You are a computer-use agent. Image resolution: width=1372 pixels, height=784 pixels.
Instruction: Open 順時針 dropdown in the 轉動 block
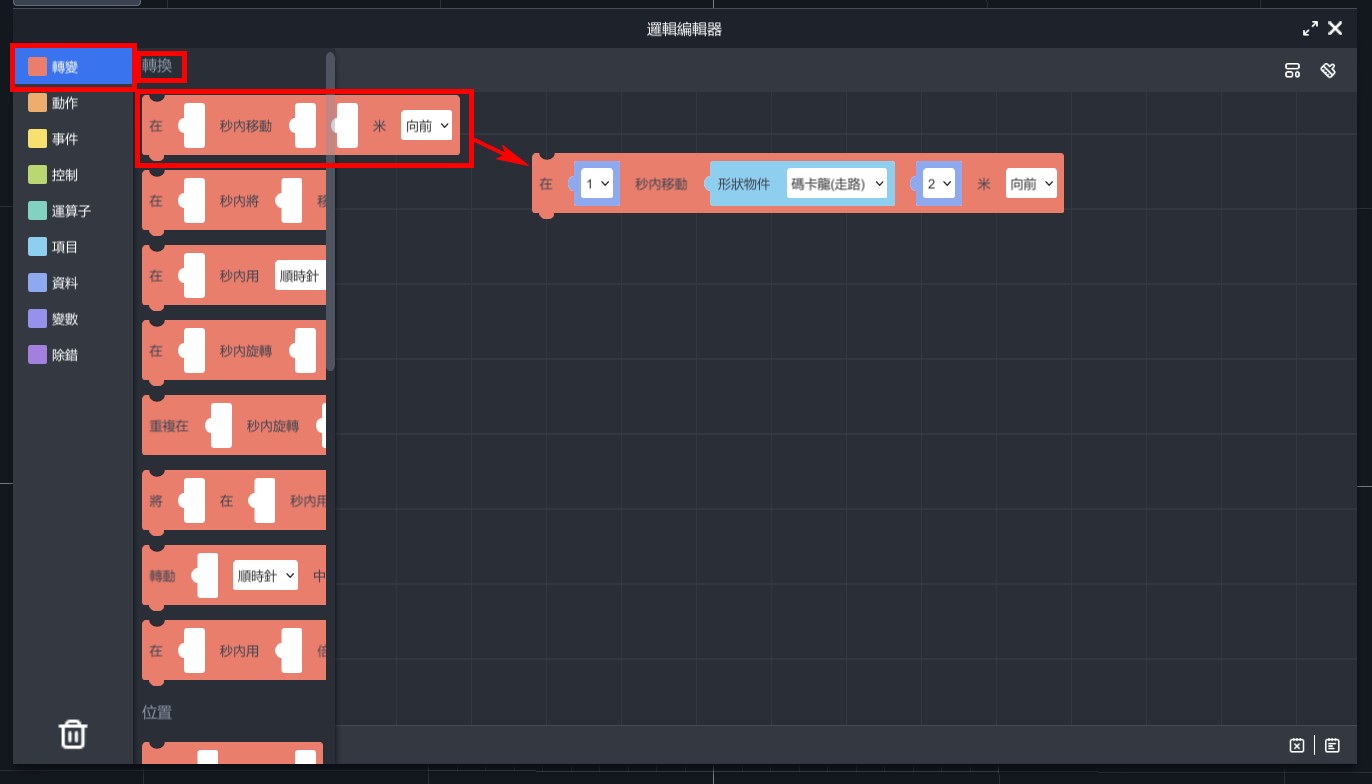[x=265, y=576]
